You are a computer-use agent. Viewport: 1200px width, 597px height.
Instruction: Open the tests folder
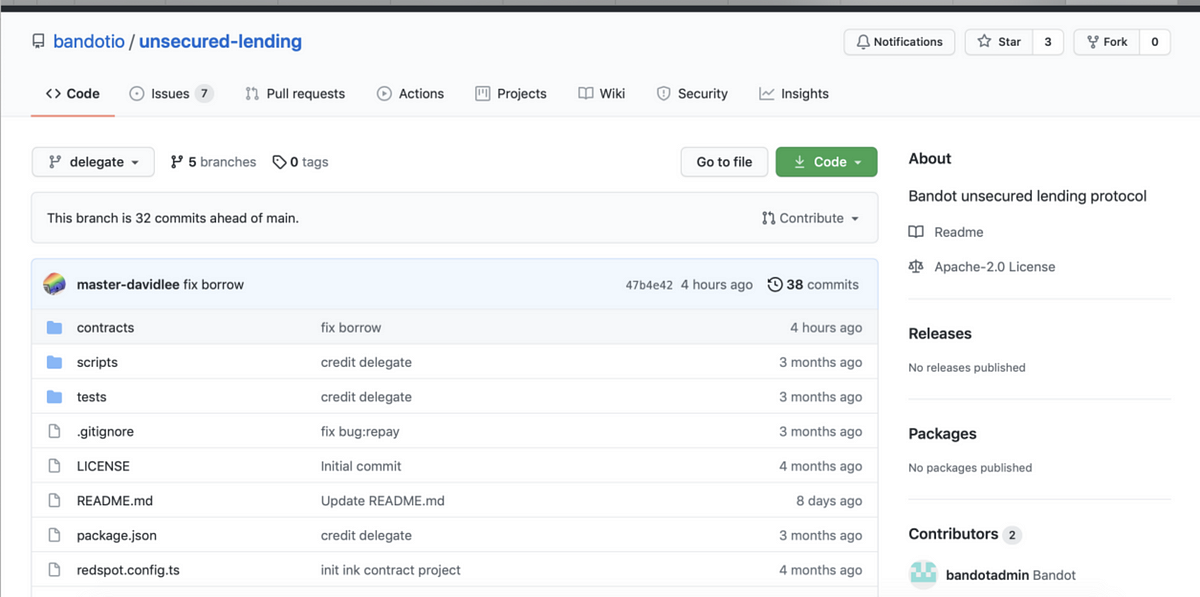click(91, 397)
